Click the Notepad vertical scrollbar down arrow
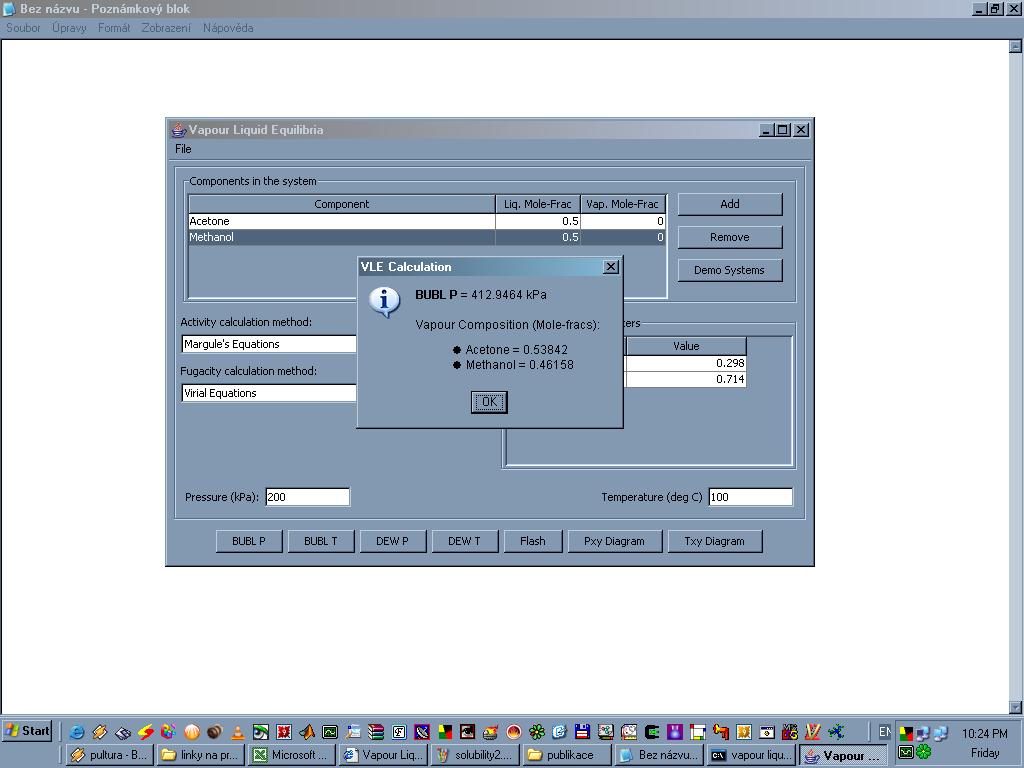This screenshot has width=1024, height=768. click(x=1016, y=707)
